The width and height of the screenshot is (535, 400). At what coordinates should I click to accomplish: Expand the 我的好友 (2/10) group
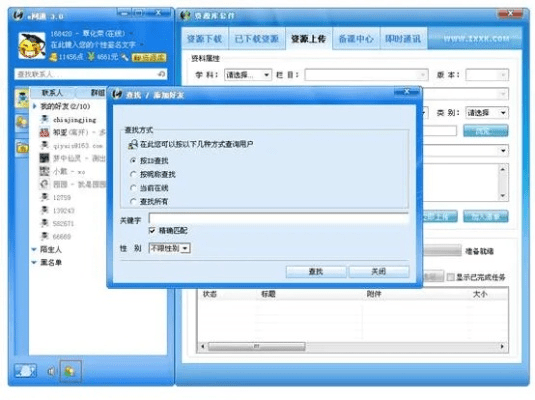click(x=34, y=106)
